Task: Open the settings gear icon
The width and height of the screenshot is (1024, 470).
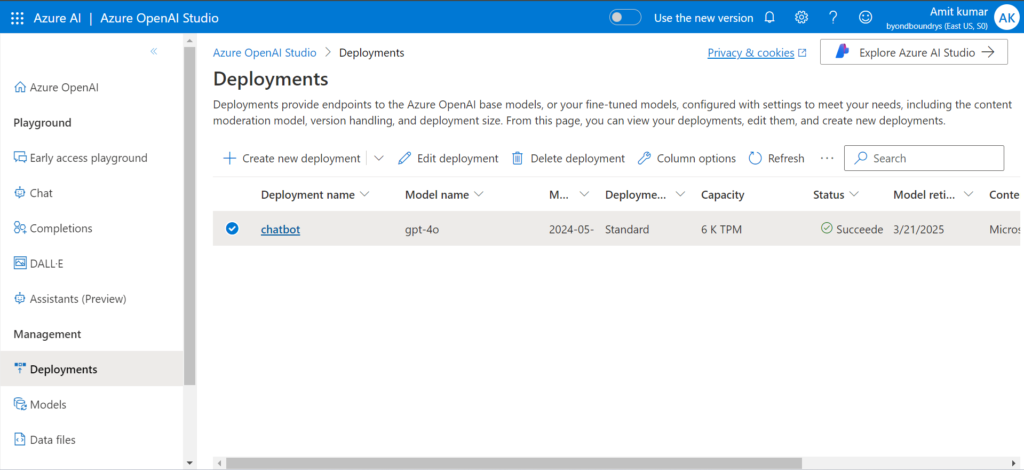Action: [801, 18]
